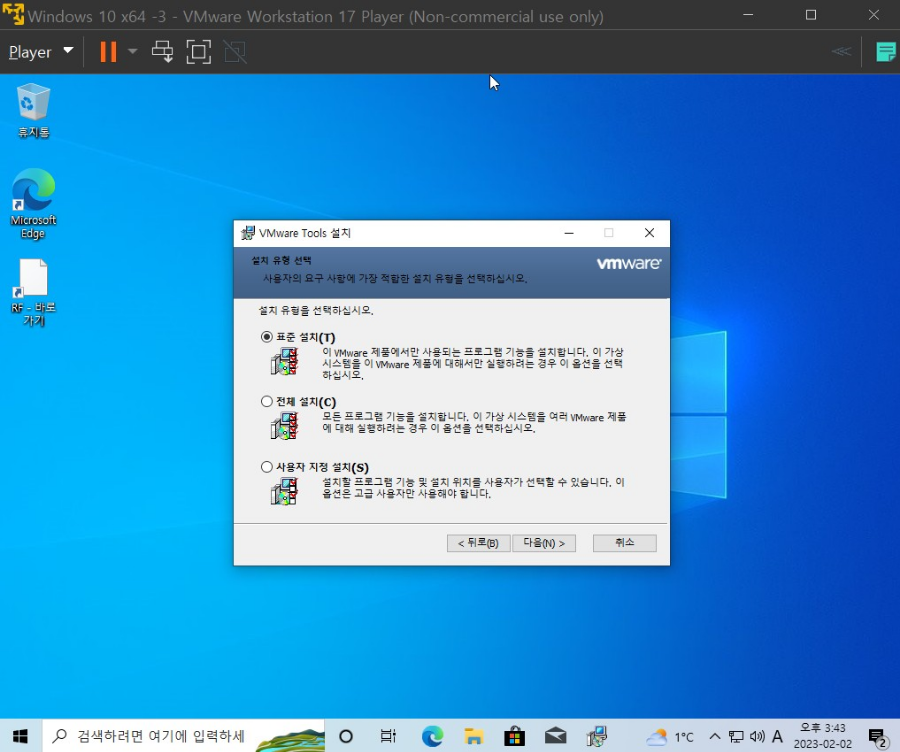This screenshot has width=900, height=752.
Task: Expand the hidden system tray icons chevron
Action: 715,737
